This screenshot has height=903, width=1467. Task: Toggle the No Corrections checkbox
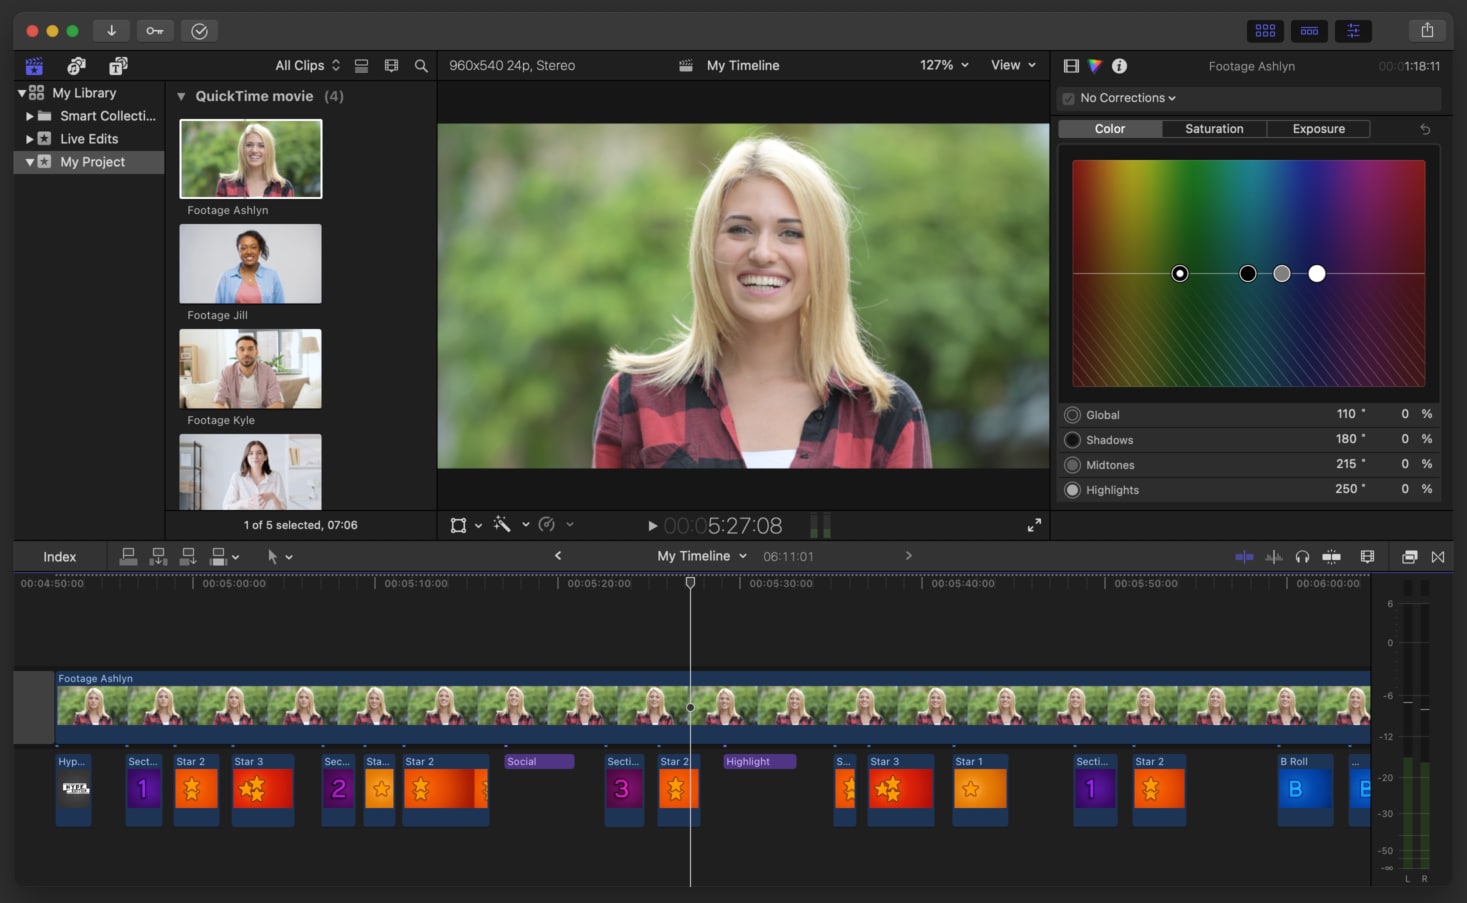coord(1069,98)
